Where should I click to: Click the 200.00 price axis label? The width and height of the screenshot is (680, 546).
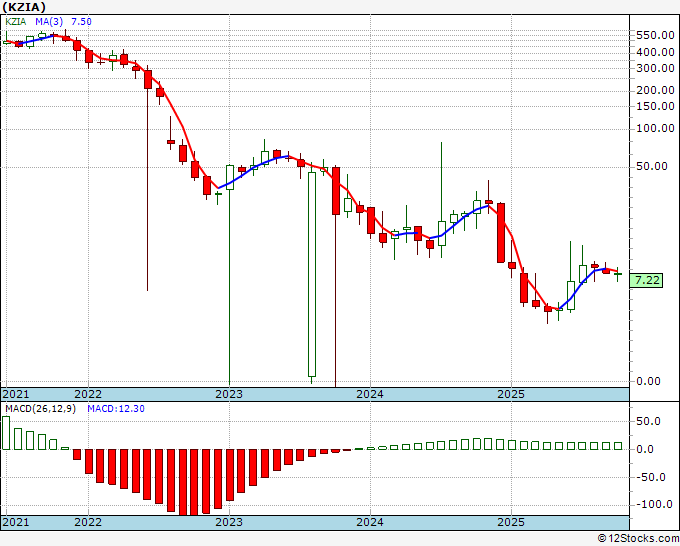(x=655, y=90)
